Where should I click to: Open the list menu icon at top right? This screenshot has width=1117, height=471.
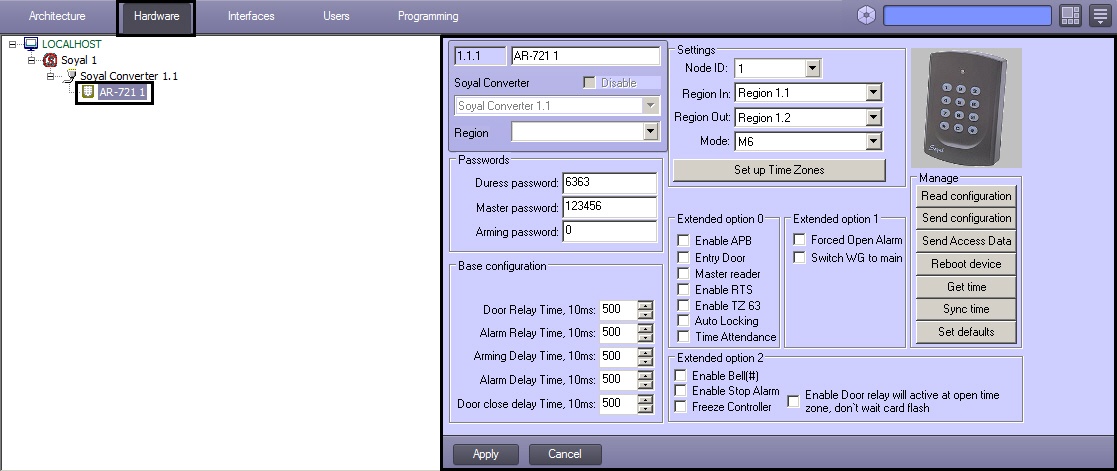pos(1100,15)
